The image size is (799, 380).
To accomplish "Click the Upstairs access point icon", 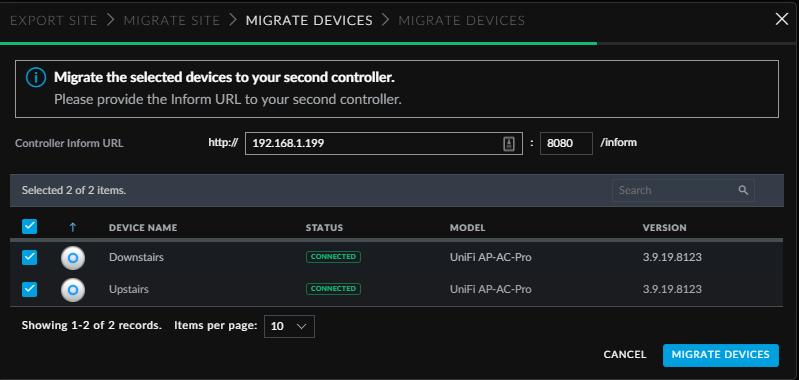I will pos(73,290).
